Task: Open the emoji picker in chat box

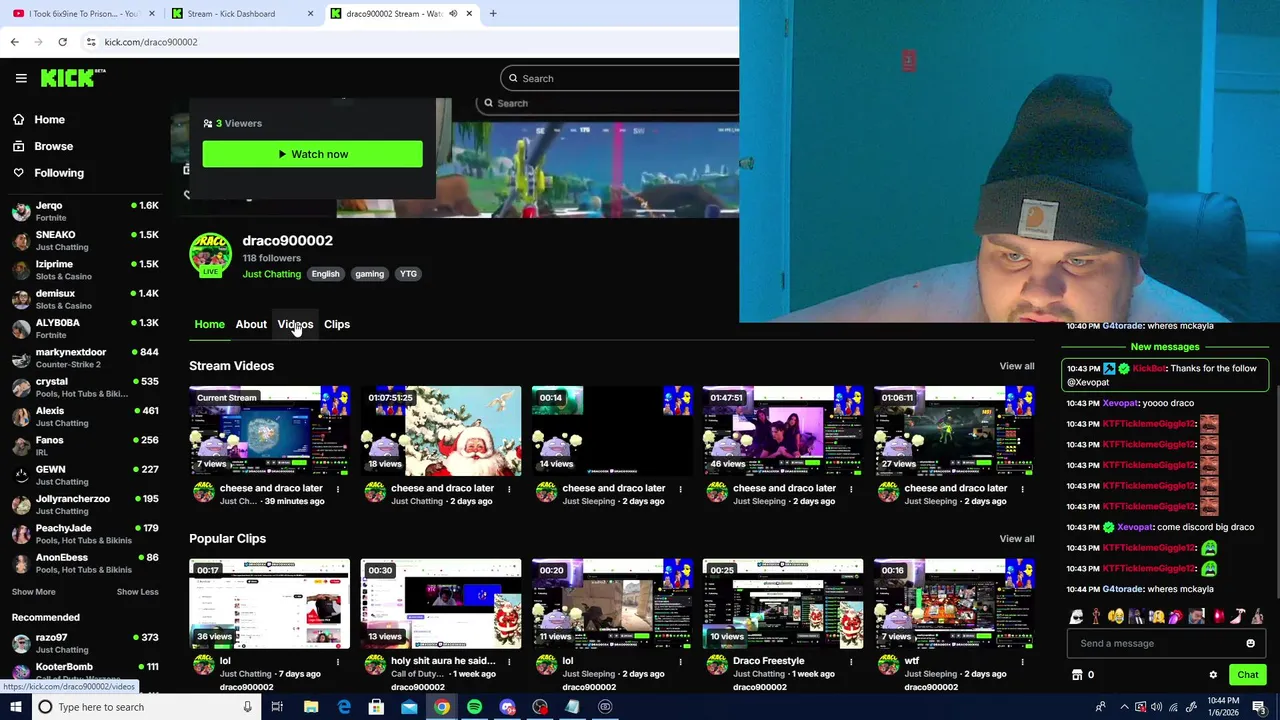Action: pyautogui.click(x=1250, y=644)
